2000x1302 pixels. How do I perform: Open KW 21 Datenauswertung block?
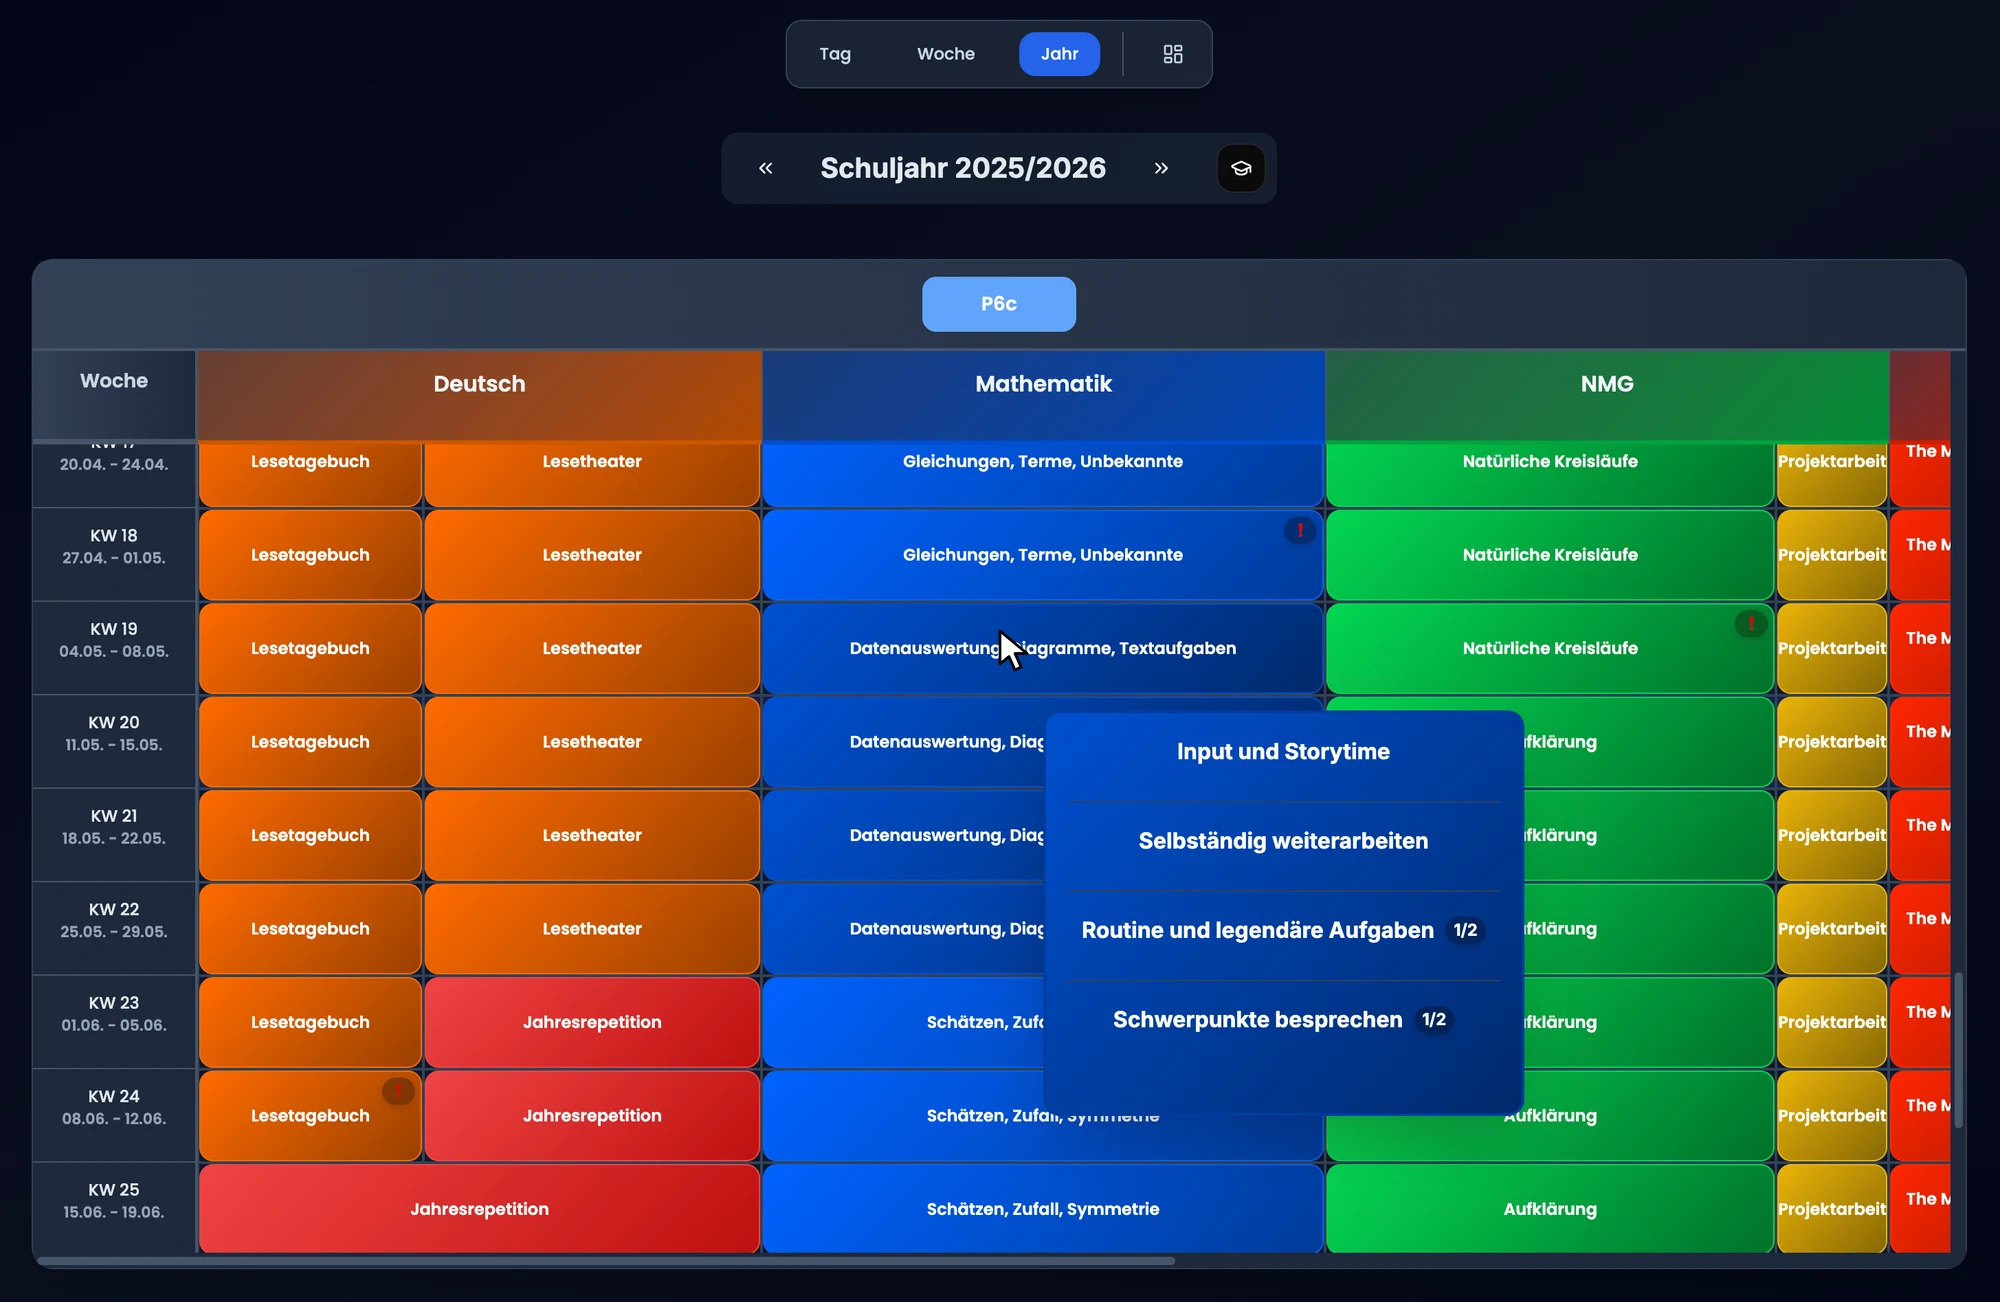tap(904, 835)
